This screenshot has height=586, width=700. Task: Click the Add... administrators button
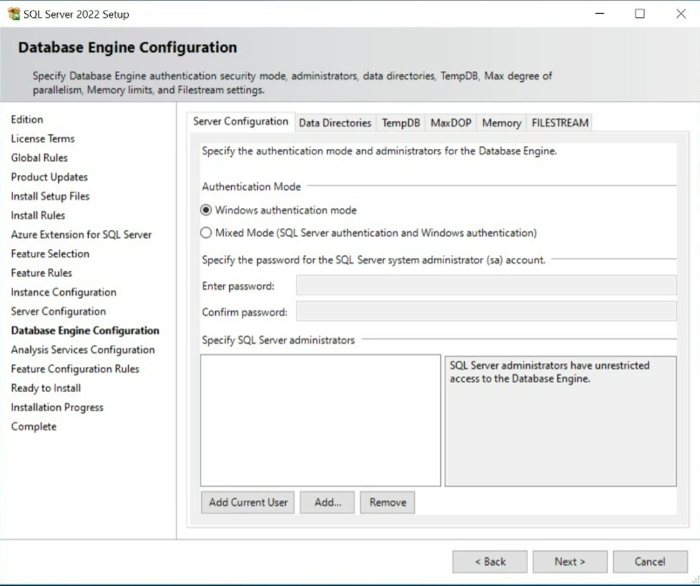[x=327, y=503]
